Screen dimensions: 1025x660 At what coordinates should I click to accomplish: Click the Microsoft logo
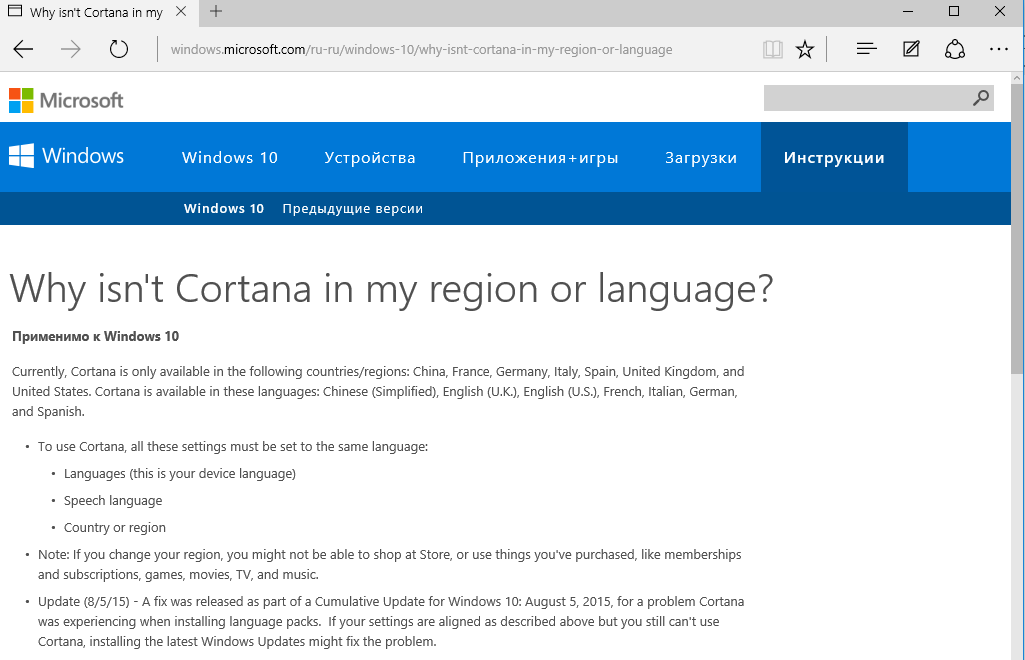coord(66,100)
